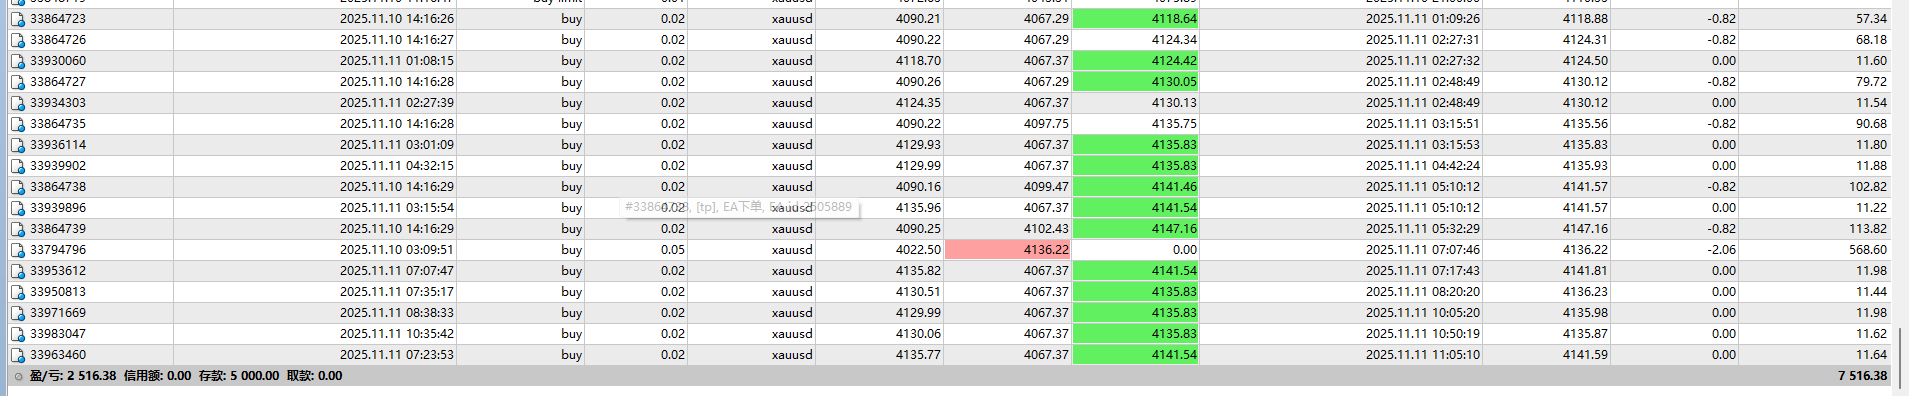
Task: Click open time 2025.11.11 10:35:42
Action: [397, 334]
